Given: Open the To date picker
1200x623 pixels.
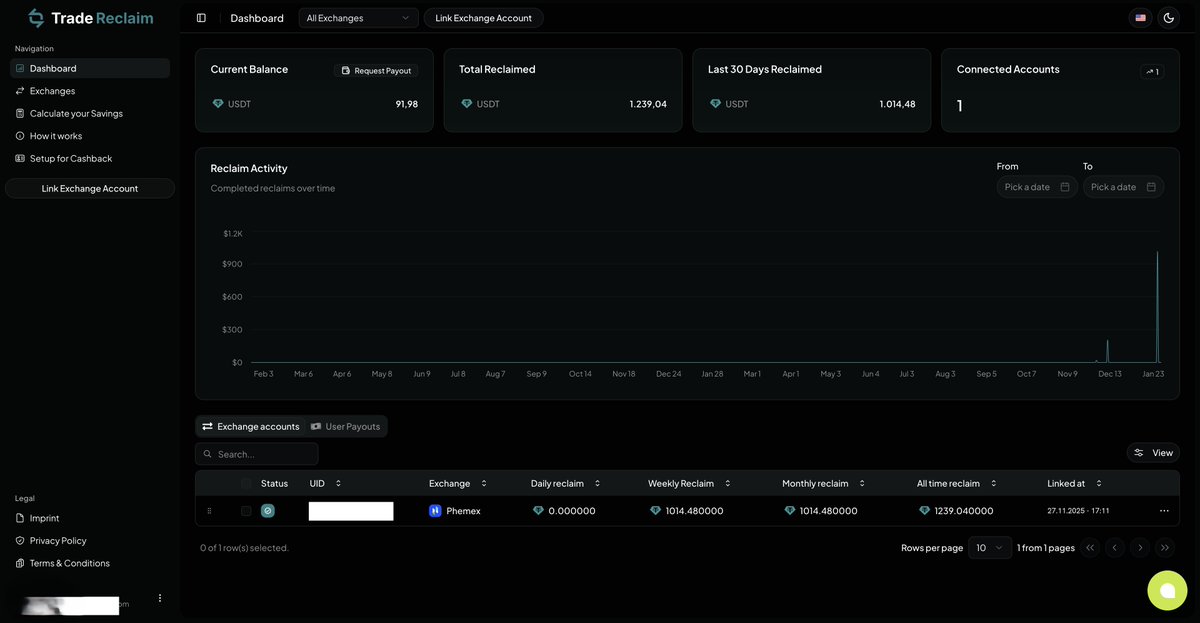Looking at the screenshot, I should point(1123,187).
